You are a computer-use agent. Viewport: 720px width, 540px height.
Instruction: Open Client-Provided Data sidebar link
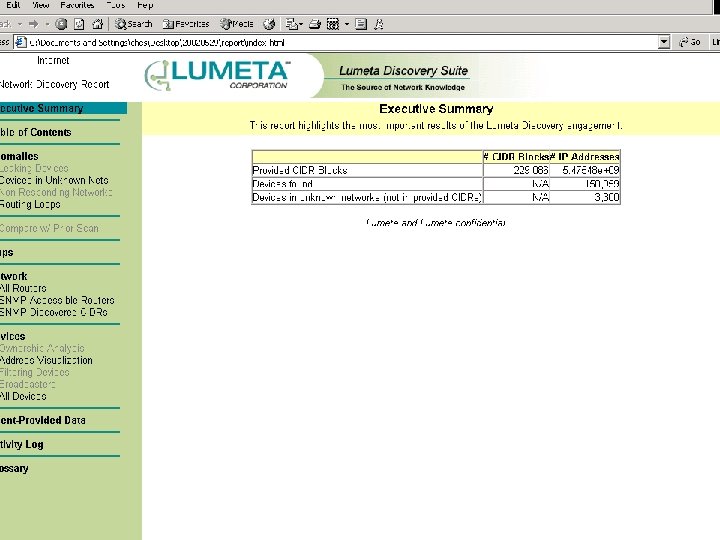[43, 420]
